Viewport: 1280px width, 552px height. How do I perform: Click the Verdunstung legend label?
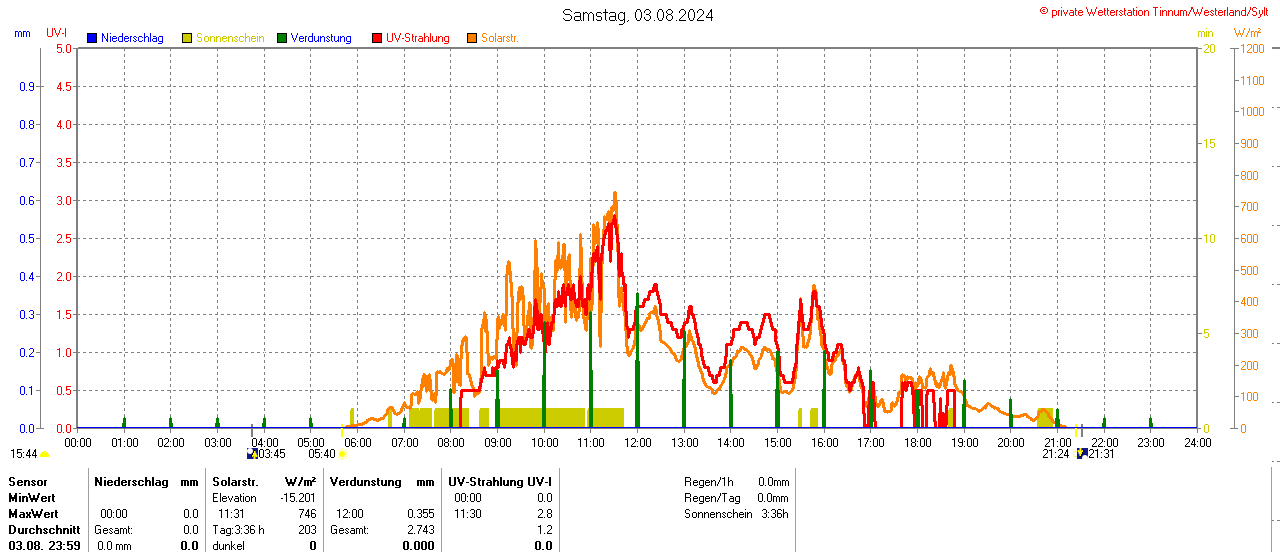321,38
